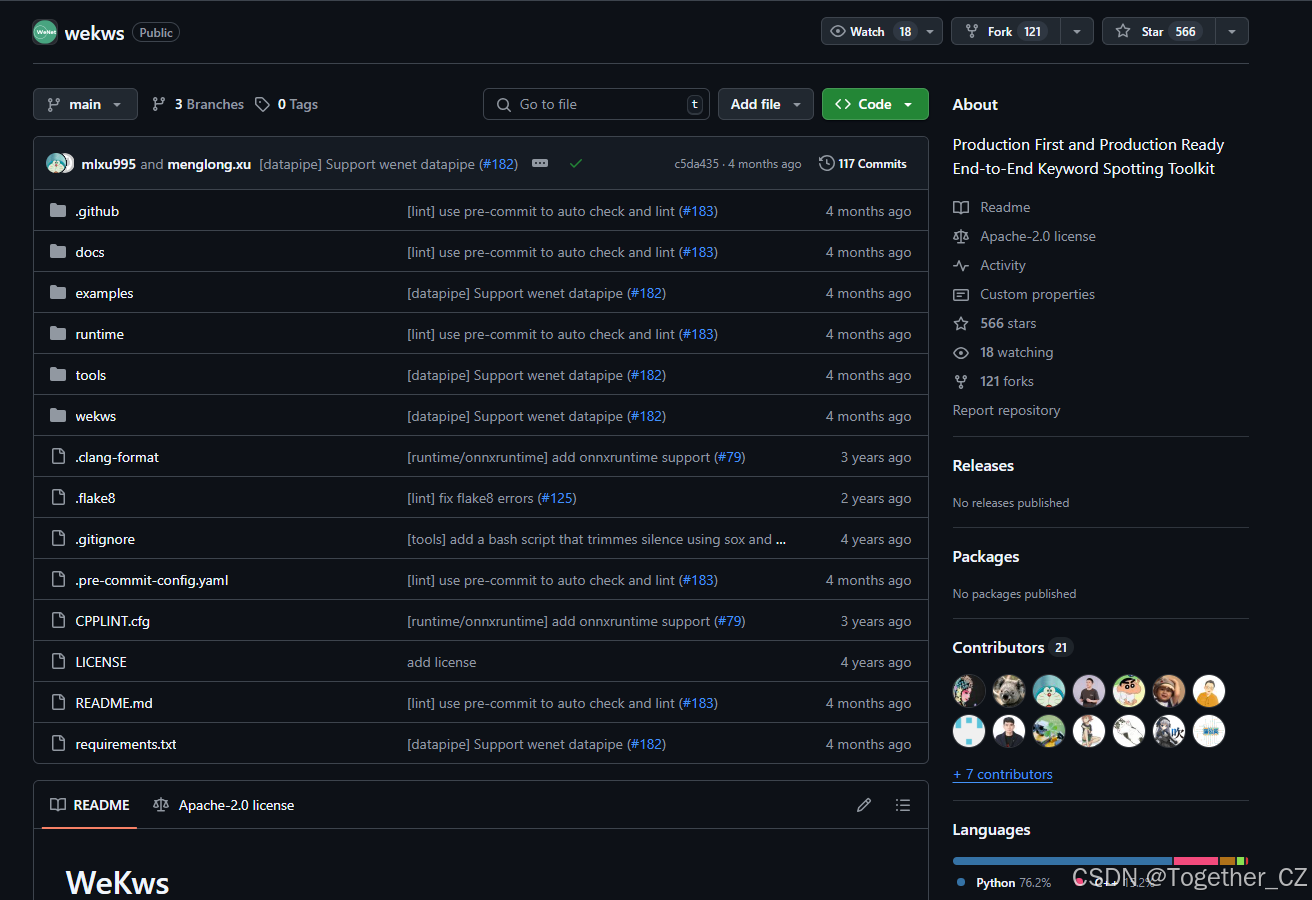Expand the main branch selector
This screenshot has height=900, width=1312.
(x=85, y=104)
